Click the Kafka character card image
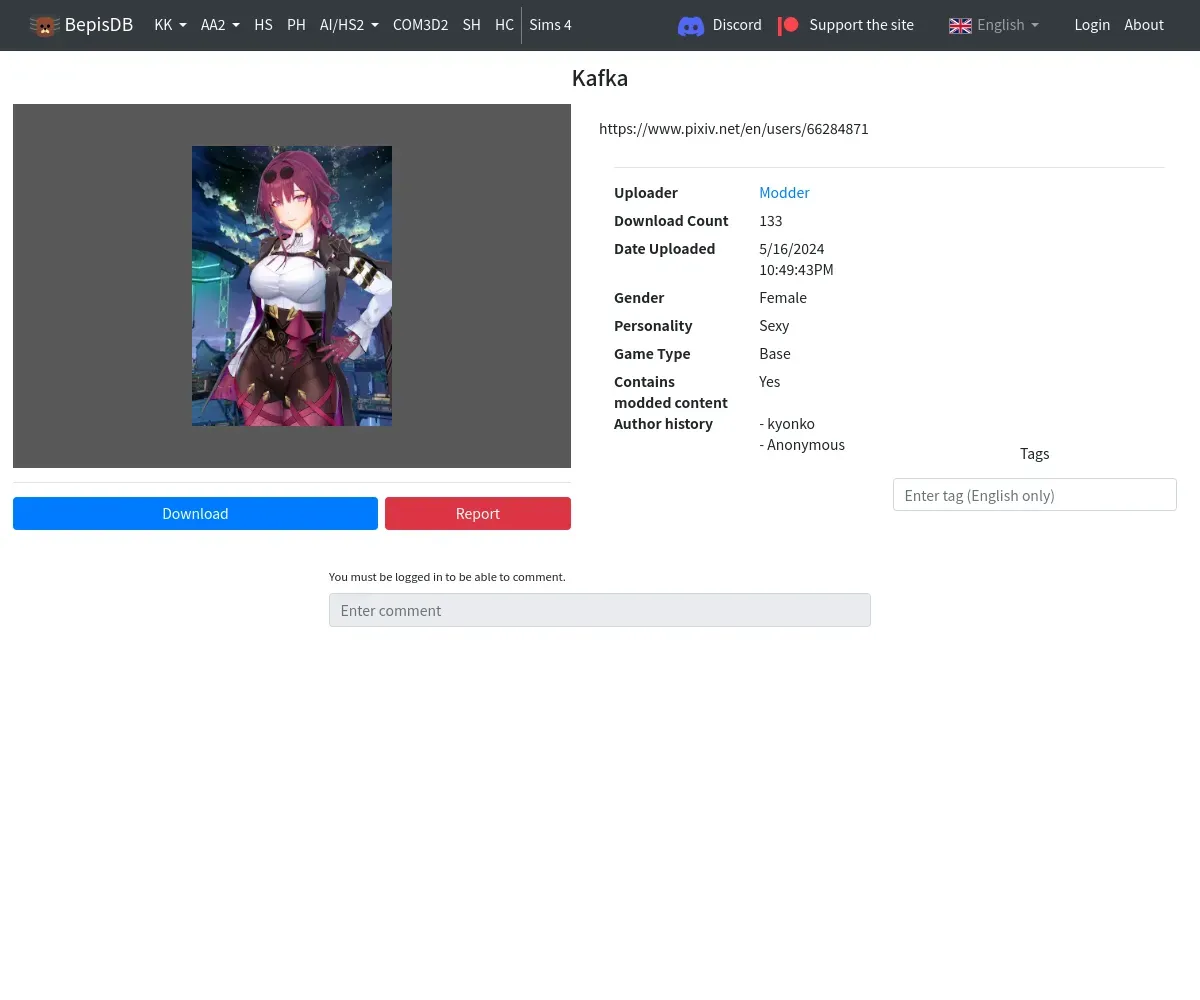This screenshot has width=1200, height=1000. click(x=292, y=286)
